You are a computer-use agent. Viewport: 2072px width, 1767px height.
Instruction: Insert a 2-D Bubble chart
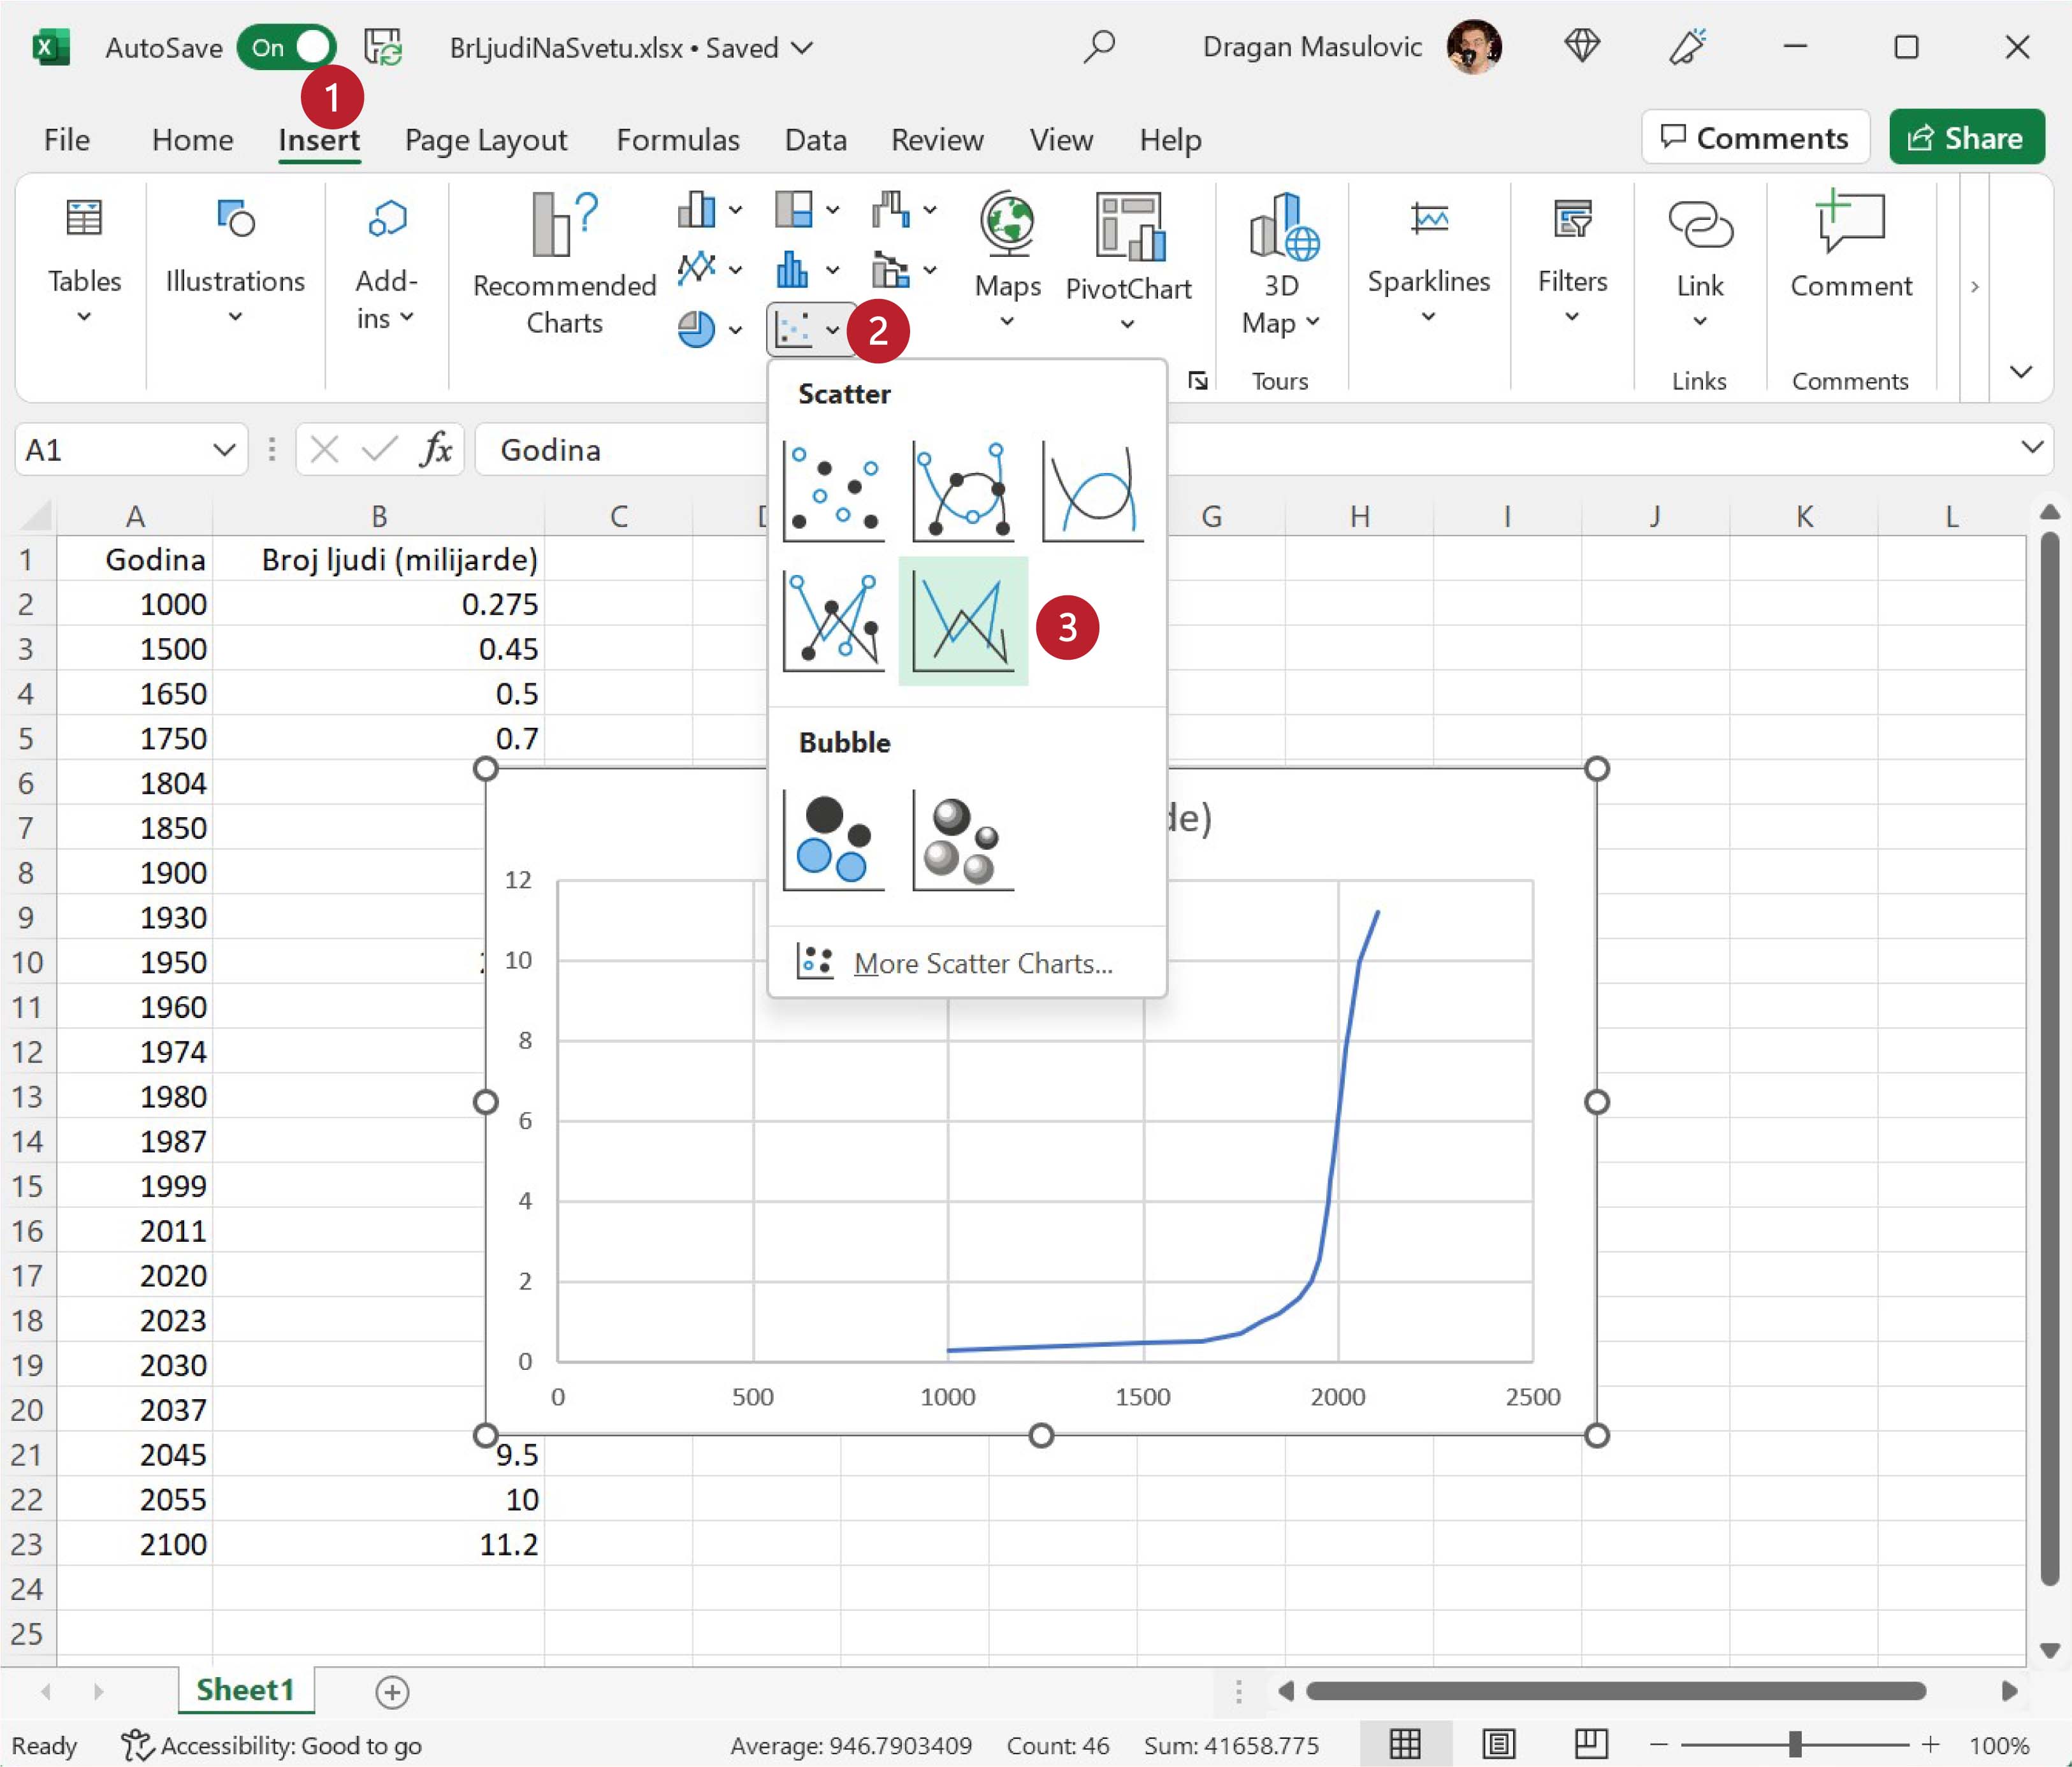coord(833,840)
